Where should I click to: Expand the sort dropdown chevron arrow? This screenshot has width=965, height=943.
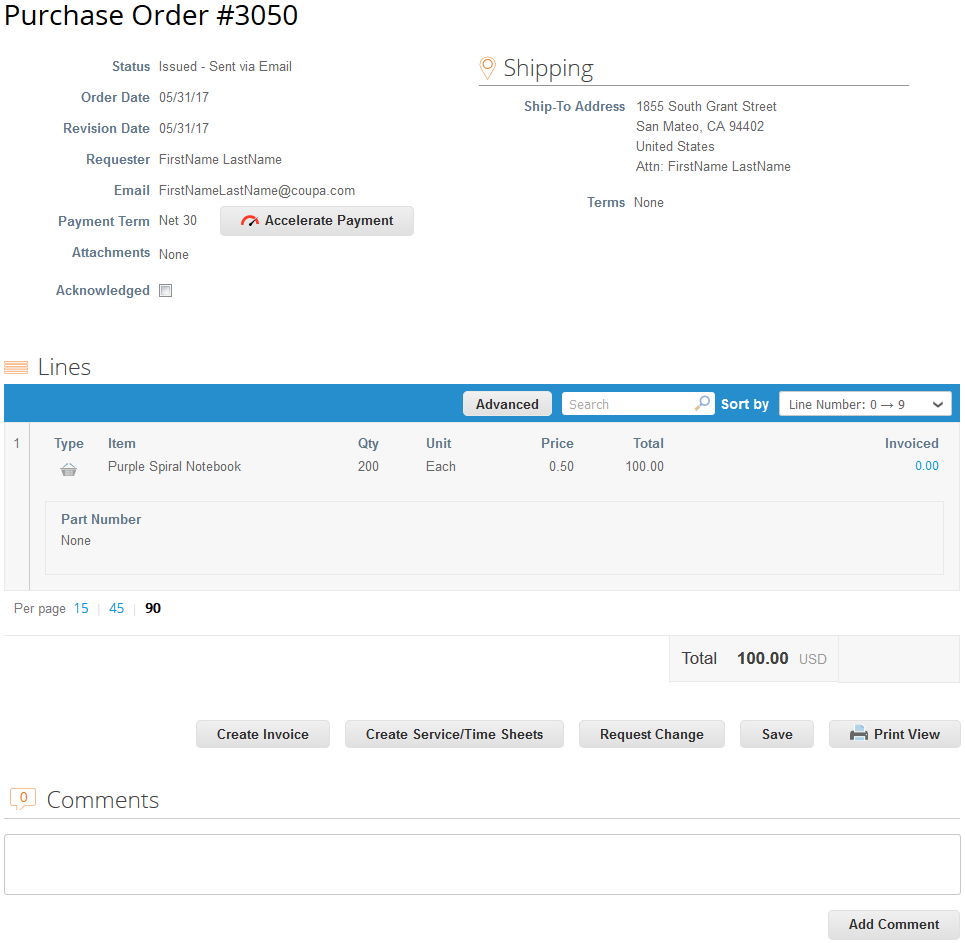point(938,404)
